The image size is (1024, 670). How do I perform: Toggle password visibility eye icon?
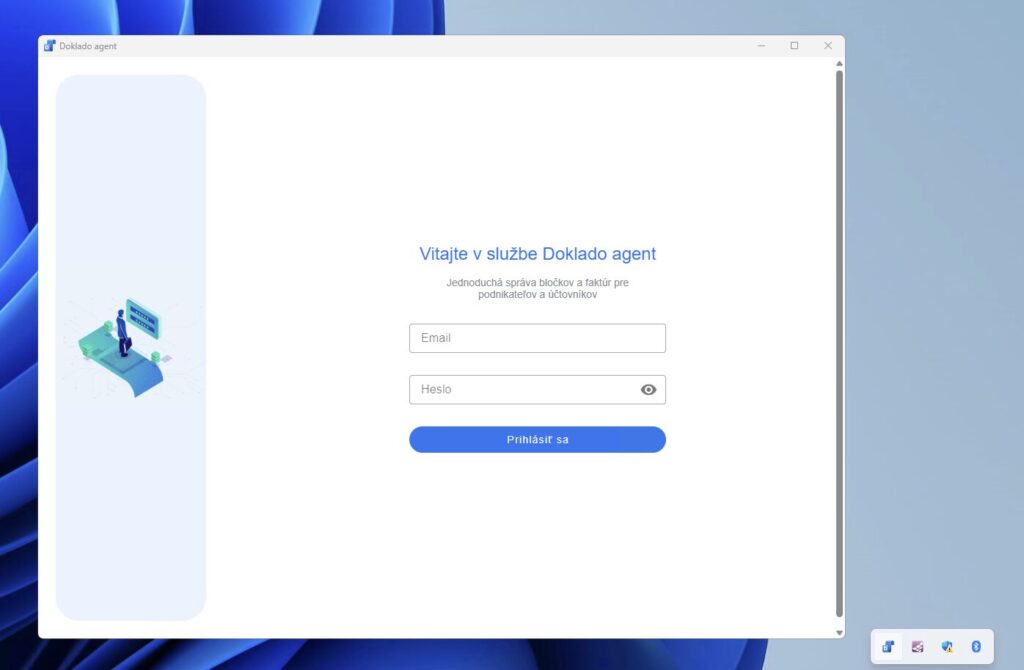coord(648,390)
